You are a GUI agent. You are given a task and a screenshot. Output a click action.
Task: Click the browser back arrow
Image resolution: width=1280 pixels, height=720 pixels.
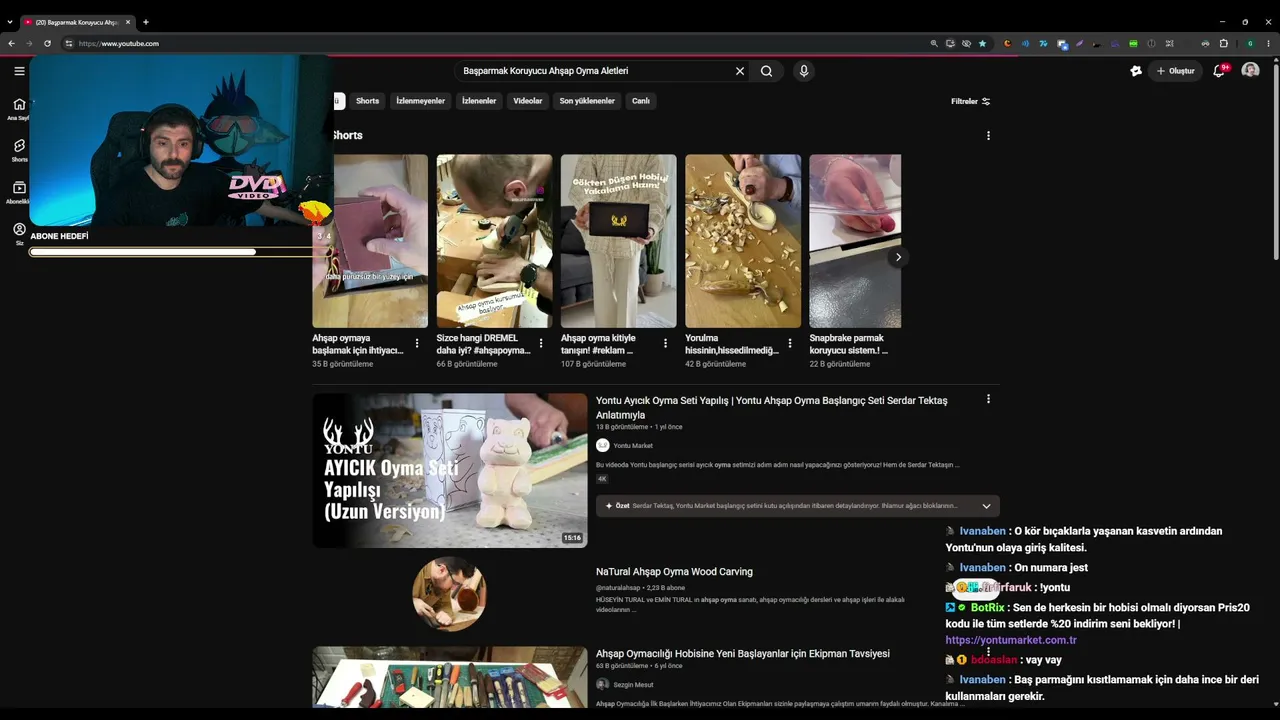tap(11, 44)
